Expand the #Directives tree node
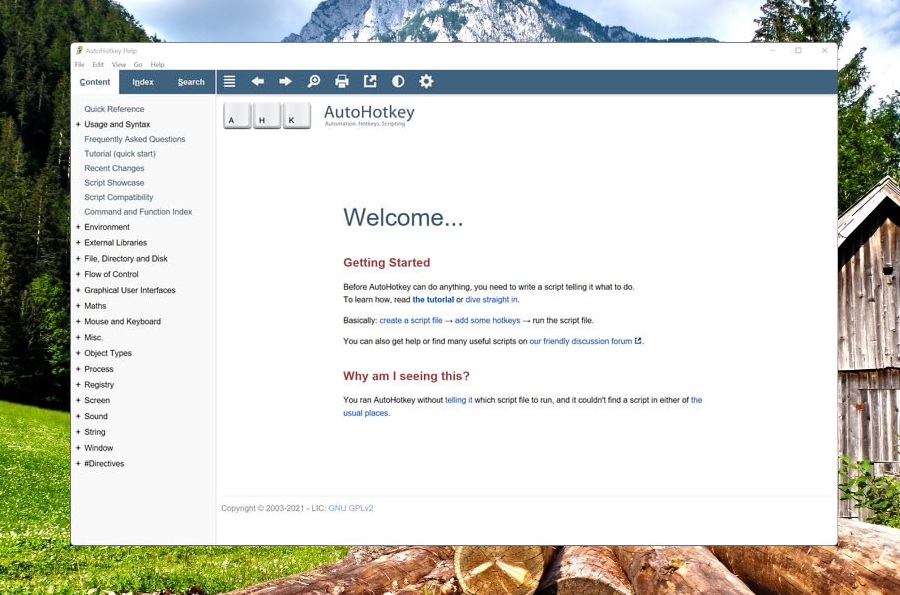This screenshot has height=595, width=900. point(78,464)
